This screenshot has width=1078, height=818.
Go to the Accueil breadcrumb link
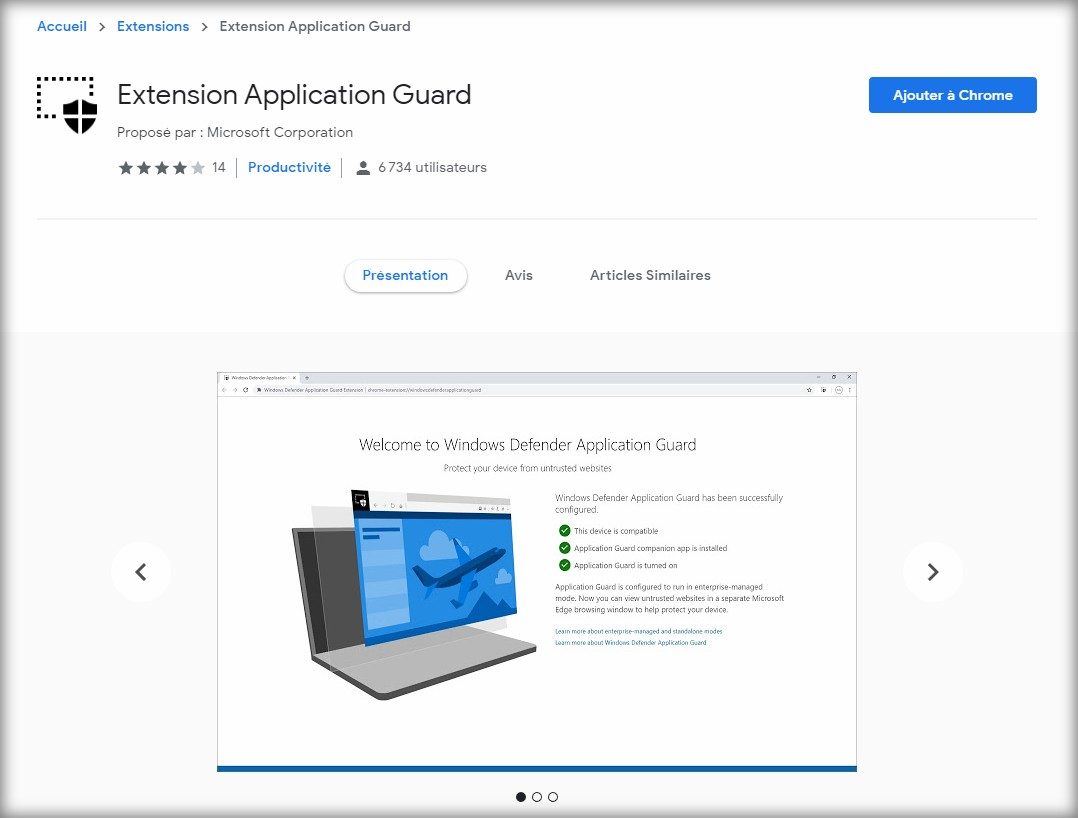click(62, 26)
